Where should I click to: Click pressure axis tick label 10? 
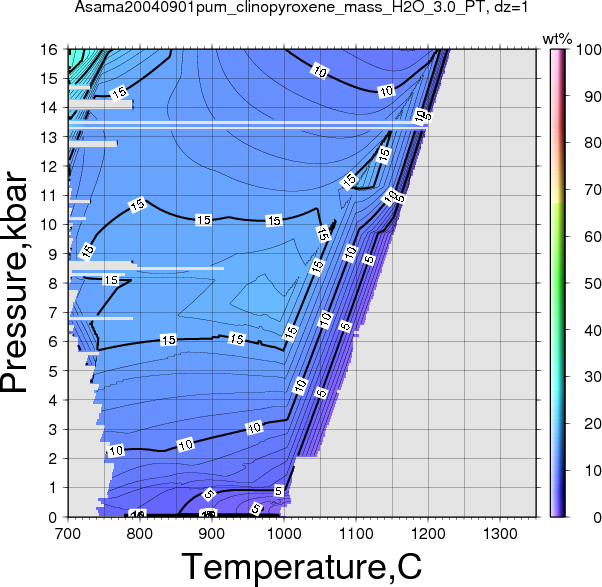49,225
